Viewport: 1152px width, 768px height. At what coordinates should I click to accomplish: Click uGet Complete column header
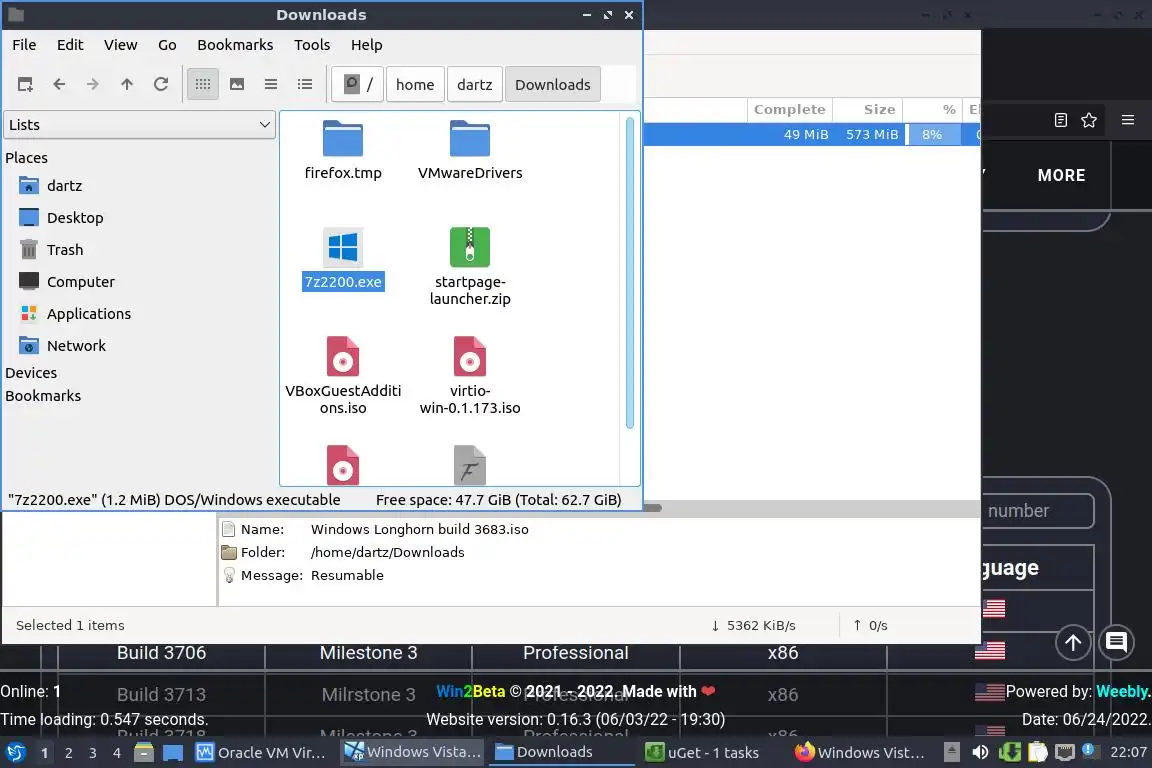790,110
